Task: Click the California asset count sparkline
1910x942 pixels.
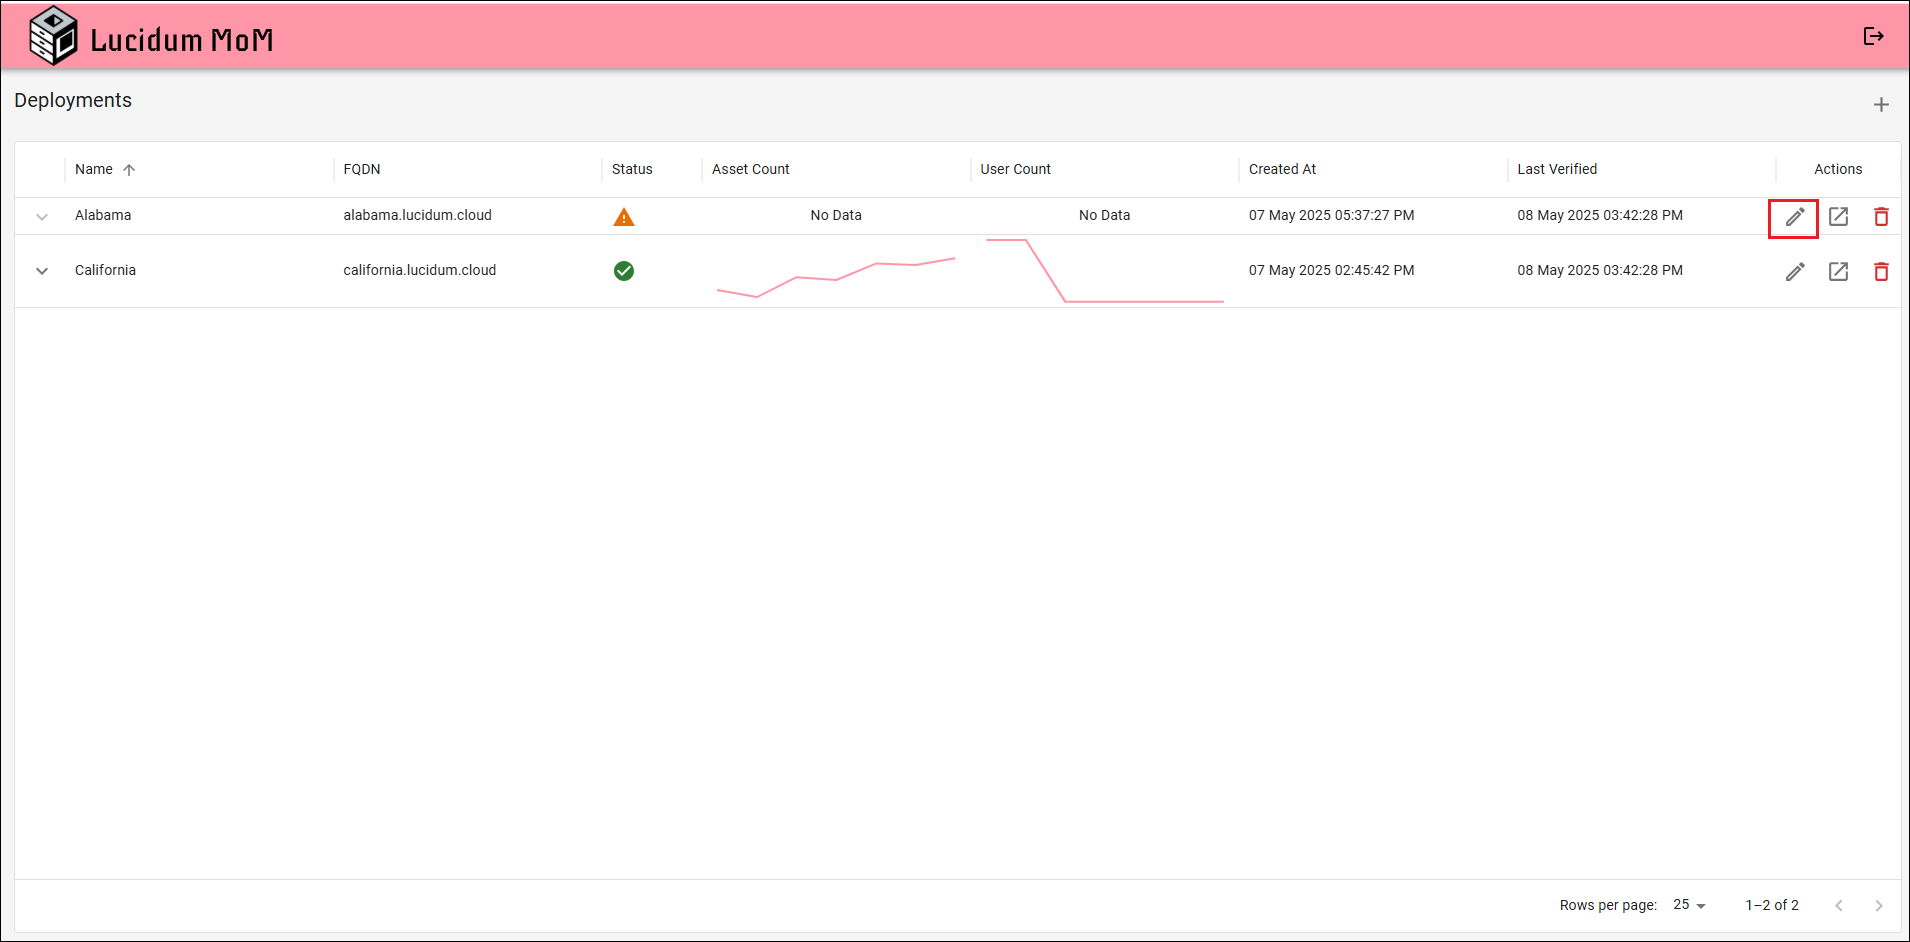Action: point(836,277)
